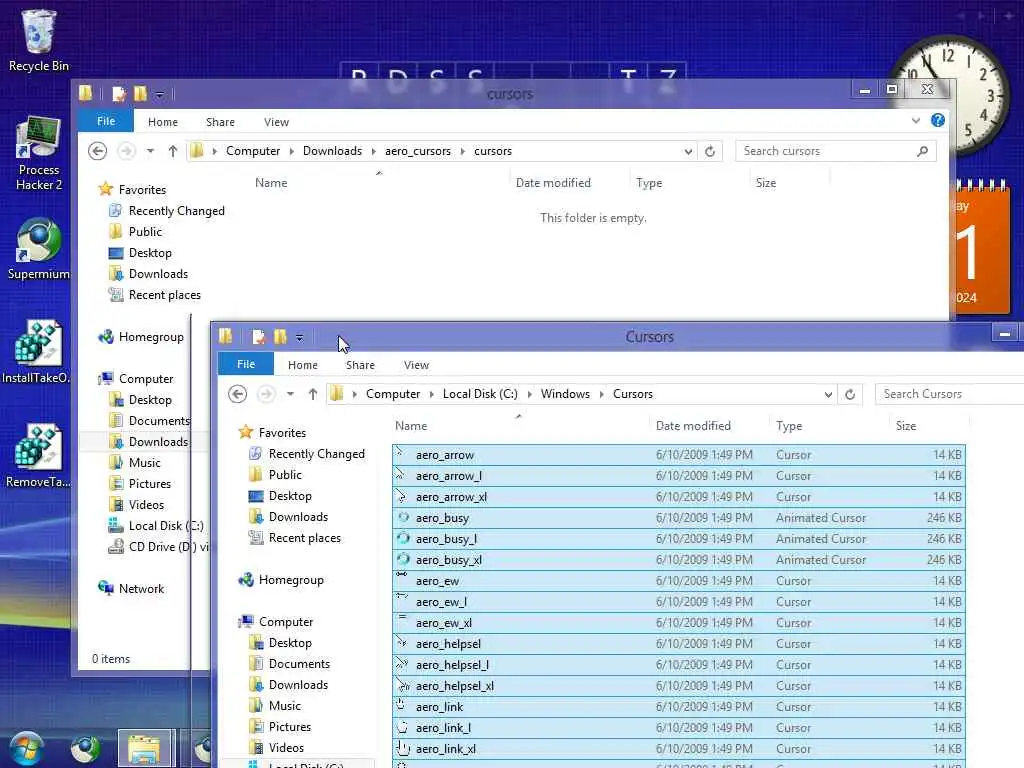Screen dimensions: 1024x768
Task: Sort by Type column in Cursors window
Action: pos(789,426)
